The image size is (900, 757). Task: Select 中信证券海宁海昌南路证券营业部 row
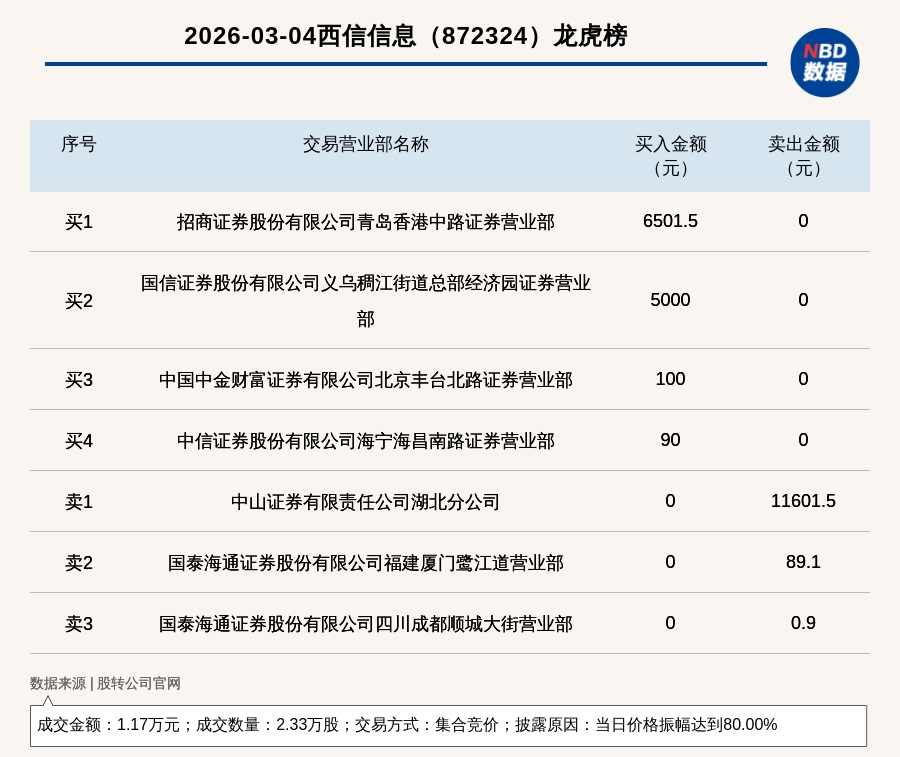click(365, 441)
